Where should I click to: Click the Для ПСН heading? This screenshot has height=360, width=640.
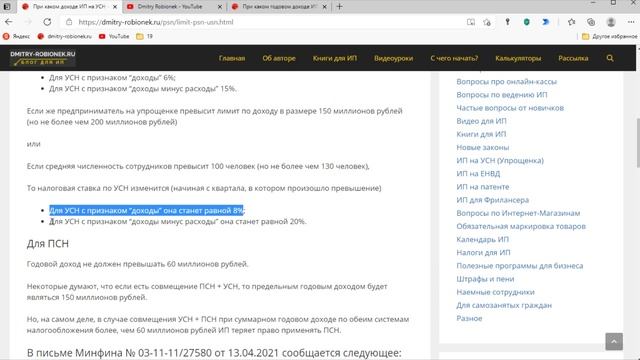(48, 244)
